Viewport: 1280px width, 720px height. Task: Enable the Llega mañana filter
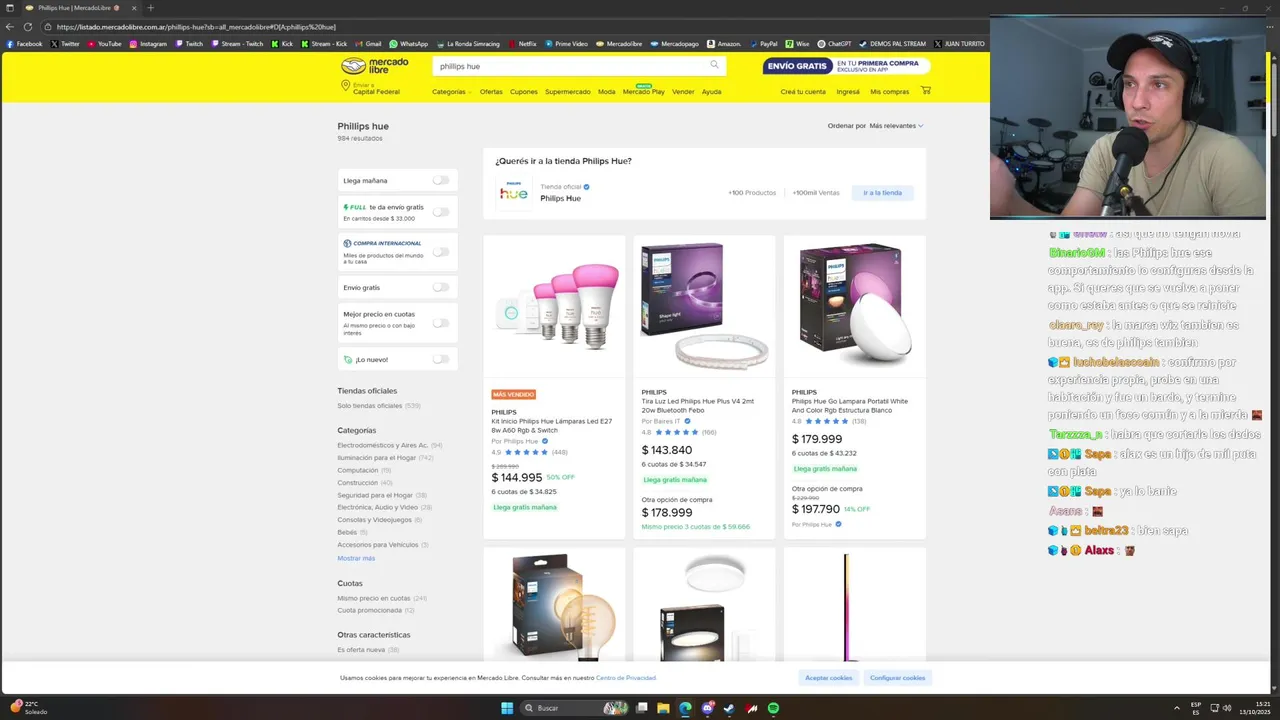click(x=440, y=180)
